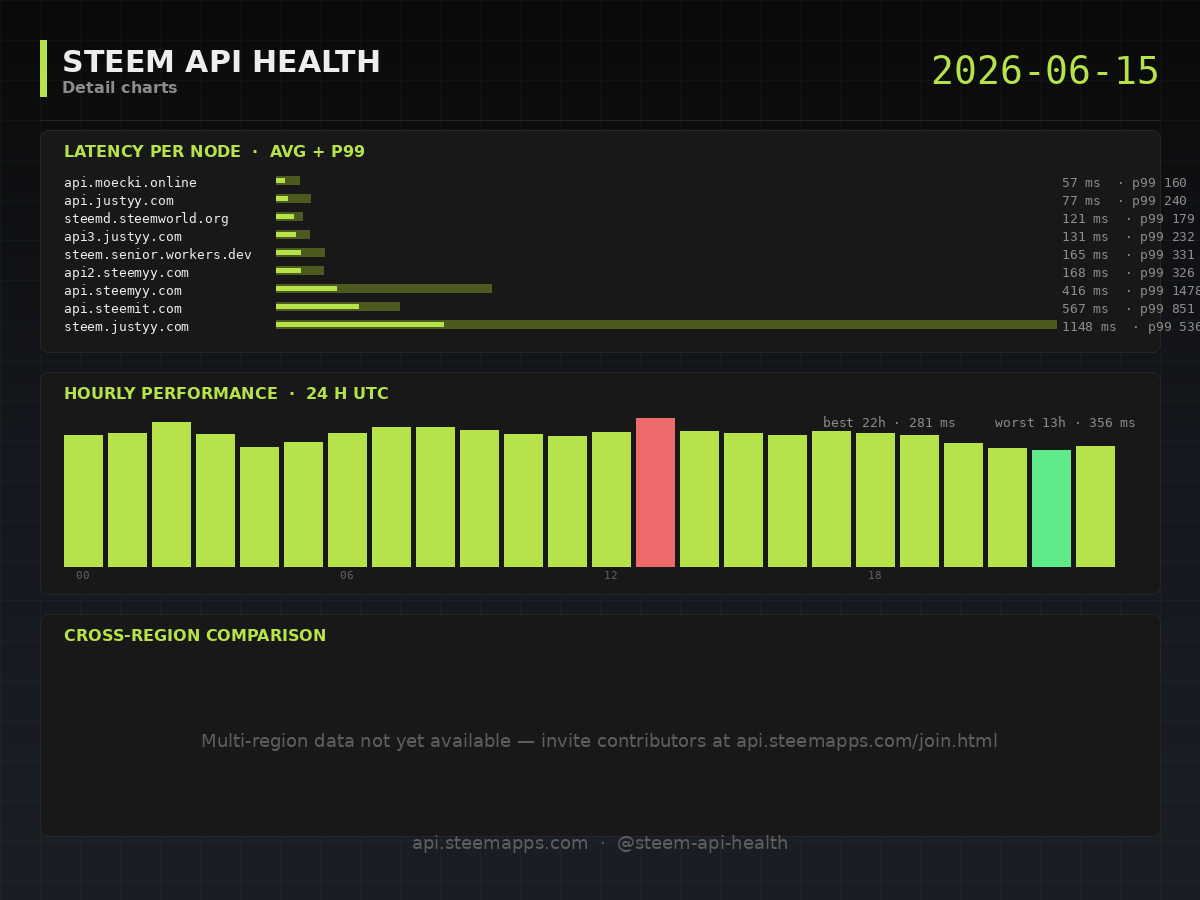This screenshot has width=1200, height=900.
Task: Click the CROSS-REGION COMPARISON heading
Action: click(195, 636)
